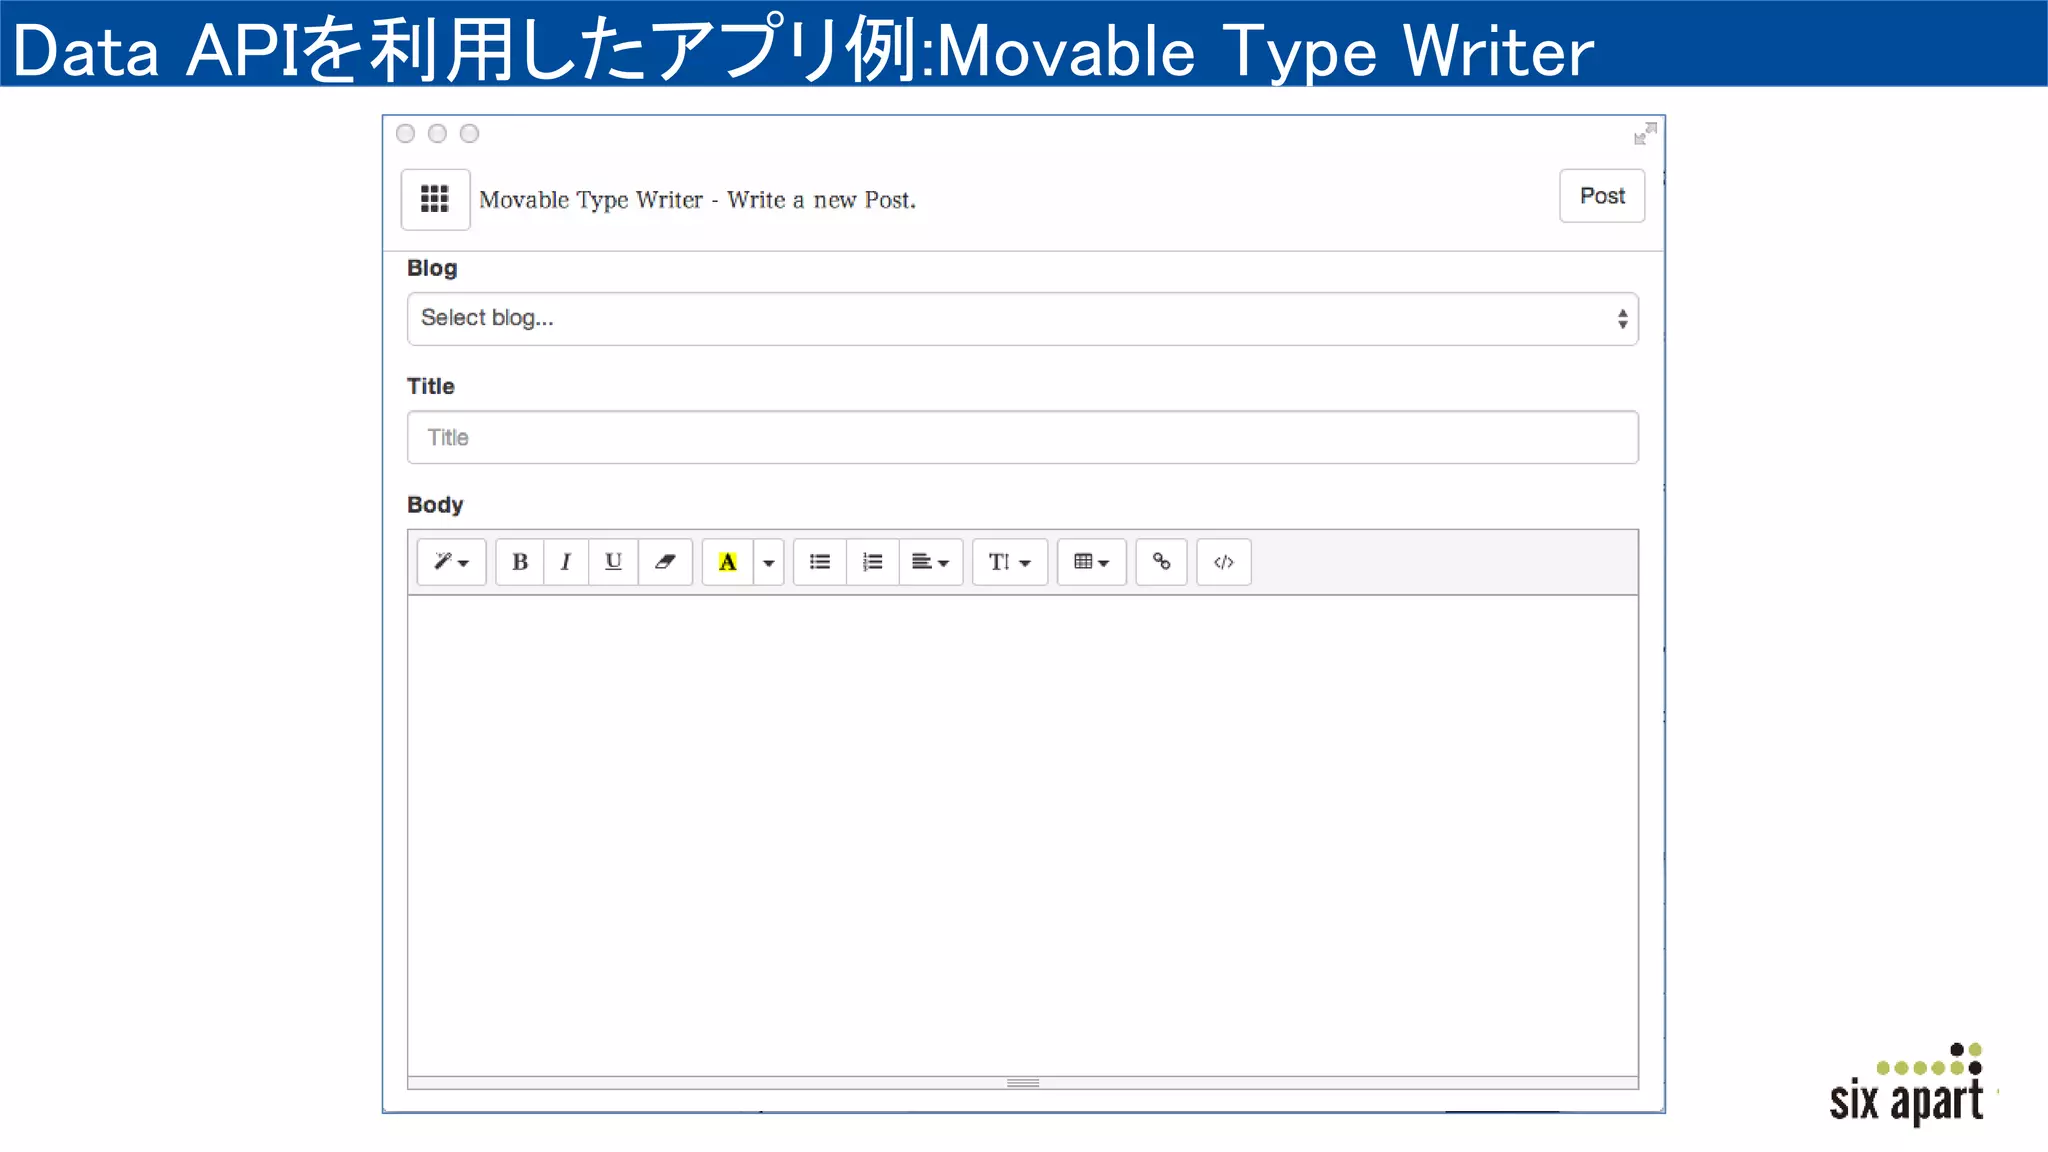Click the third window control circle
This screenshot has width=2048, height=1152.
coord(469,133)
